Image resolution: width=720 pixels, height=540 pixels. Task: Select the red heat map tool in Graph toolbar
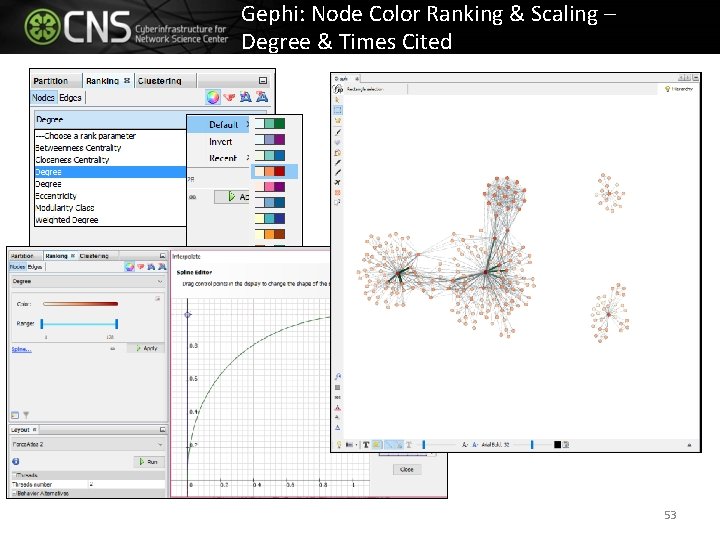(338, 192)
